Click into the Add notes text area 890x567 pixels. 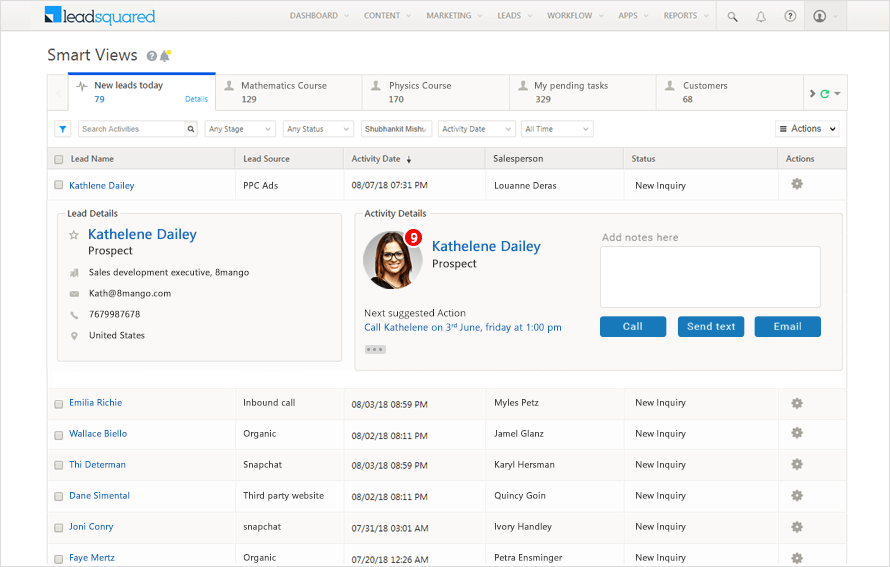710,277
